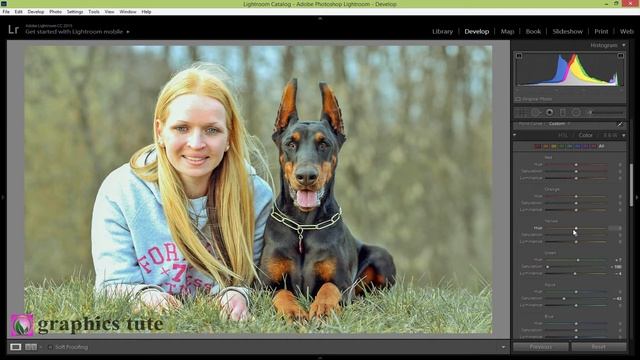This screenshot has height=360, width=640.
Task: Select the green color swatch
Action: click(x=562, y=146)
